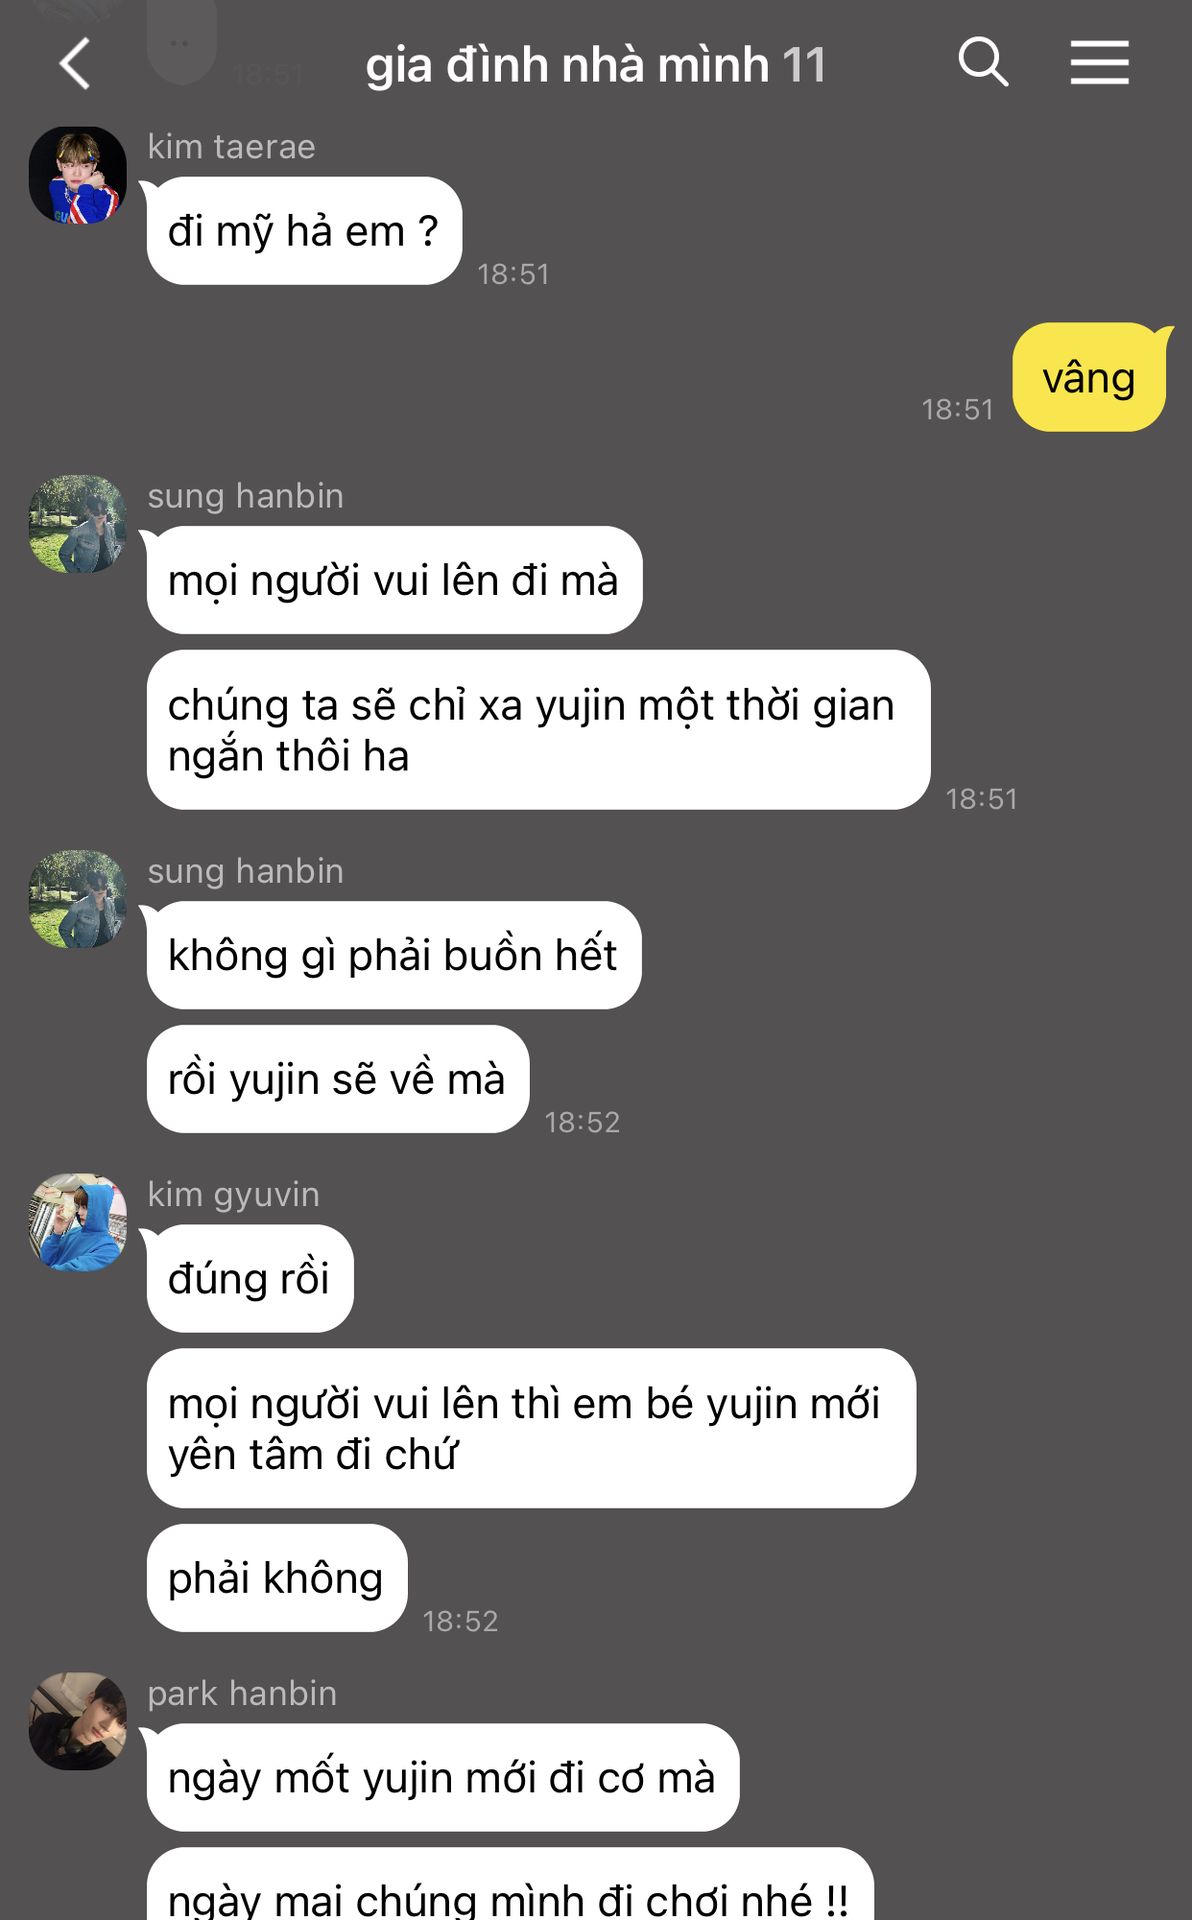1192x1920 pixels.
Task: Tap the first sung hanbin avatar
Action: [78, 524]
